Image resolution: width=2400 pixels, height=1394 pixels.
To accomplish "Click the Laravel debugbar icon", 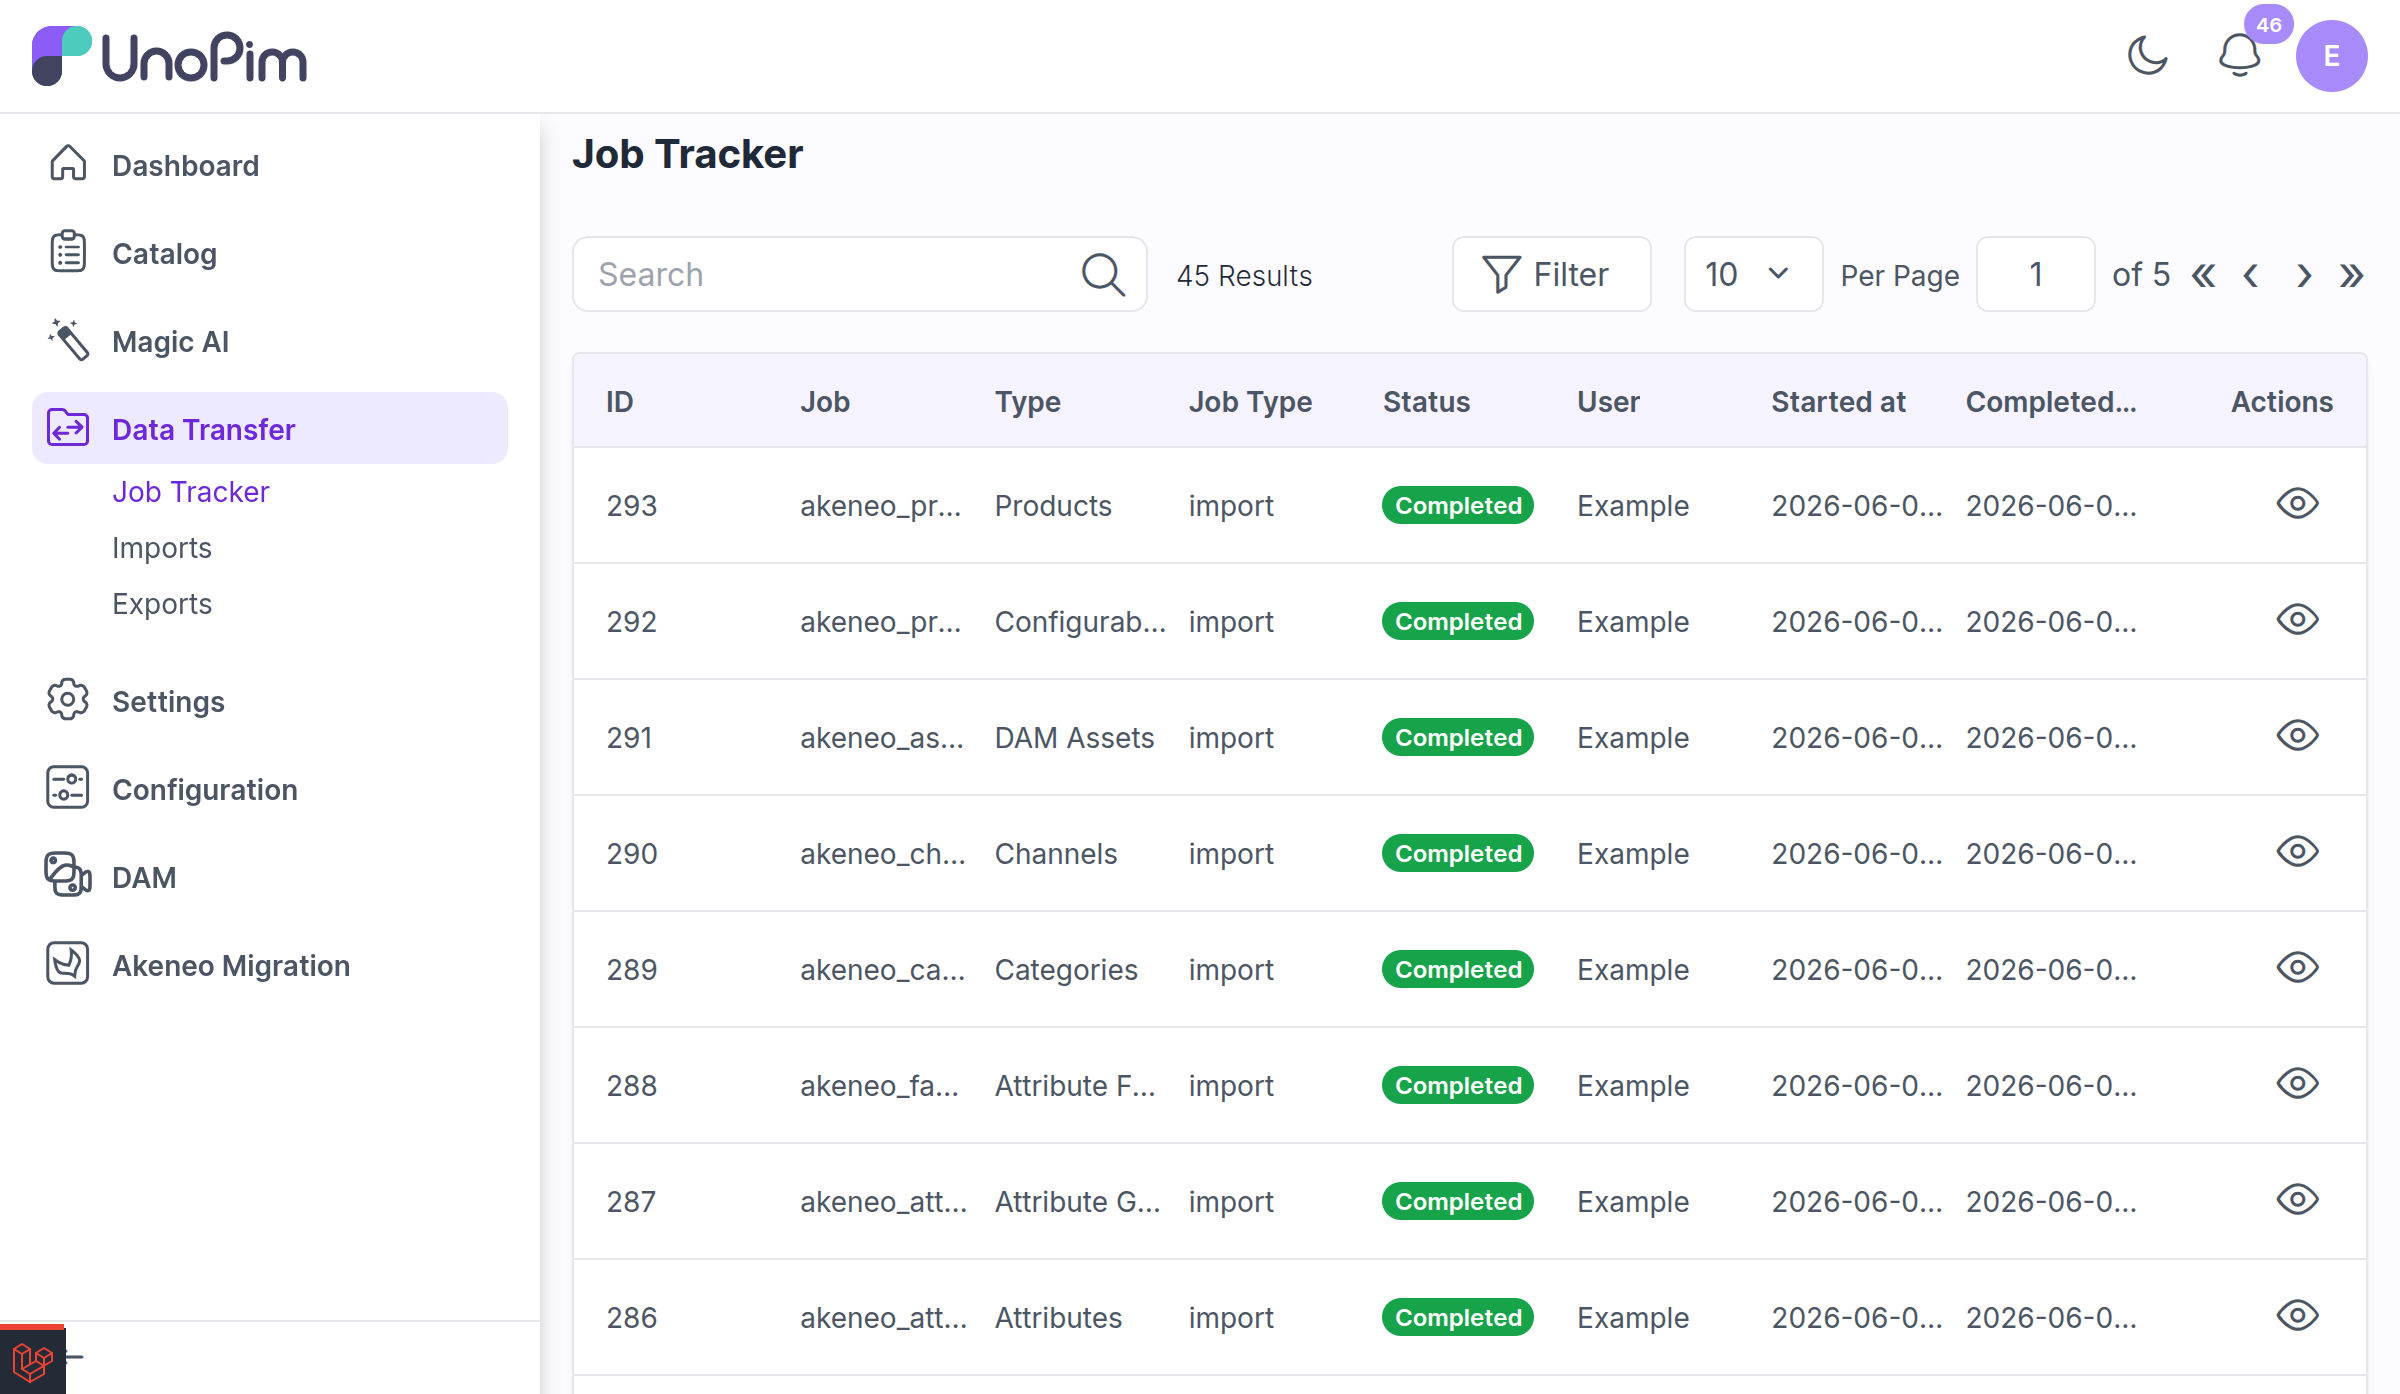I will pos(32,1360).
